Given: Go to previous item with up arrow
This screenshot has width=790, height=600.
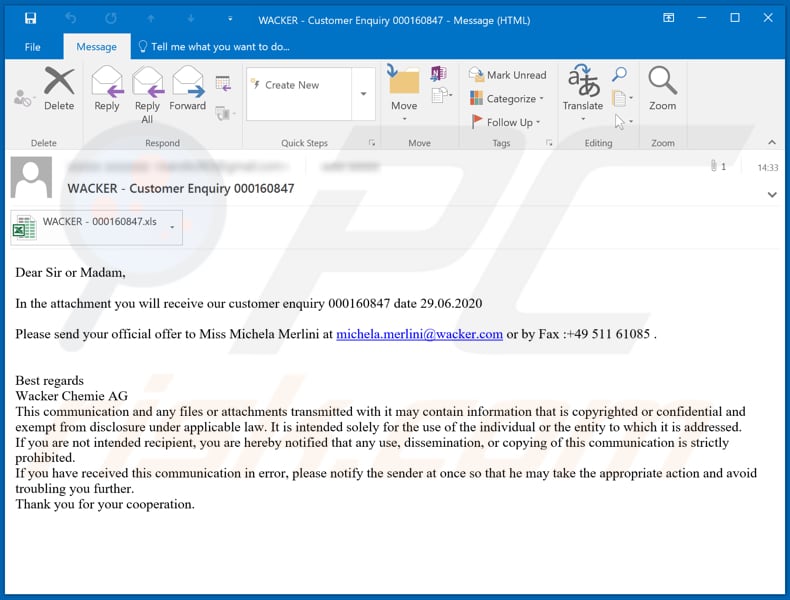Looking at the screenshot, I should tap(151, 19).
